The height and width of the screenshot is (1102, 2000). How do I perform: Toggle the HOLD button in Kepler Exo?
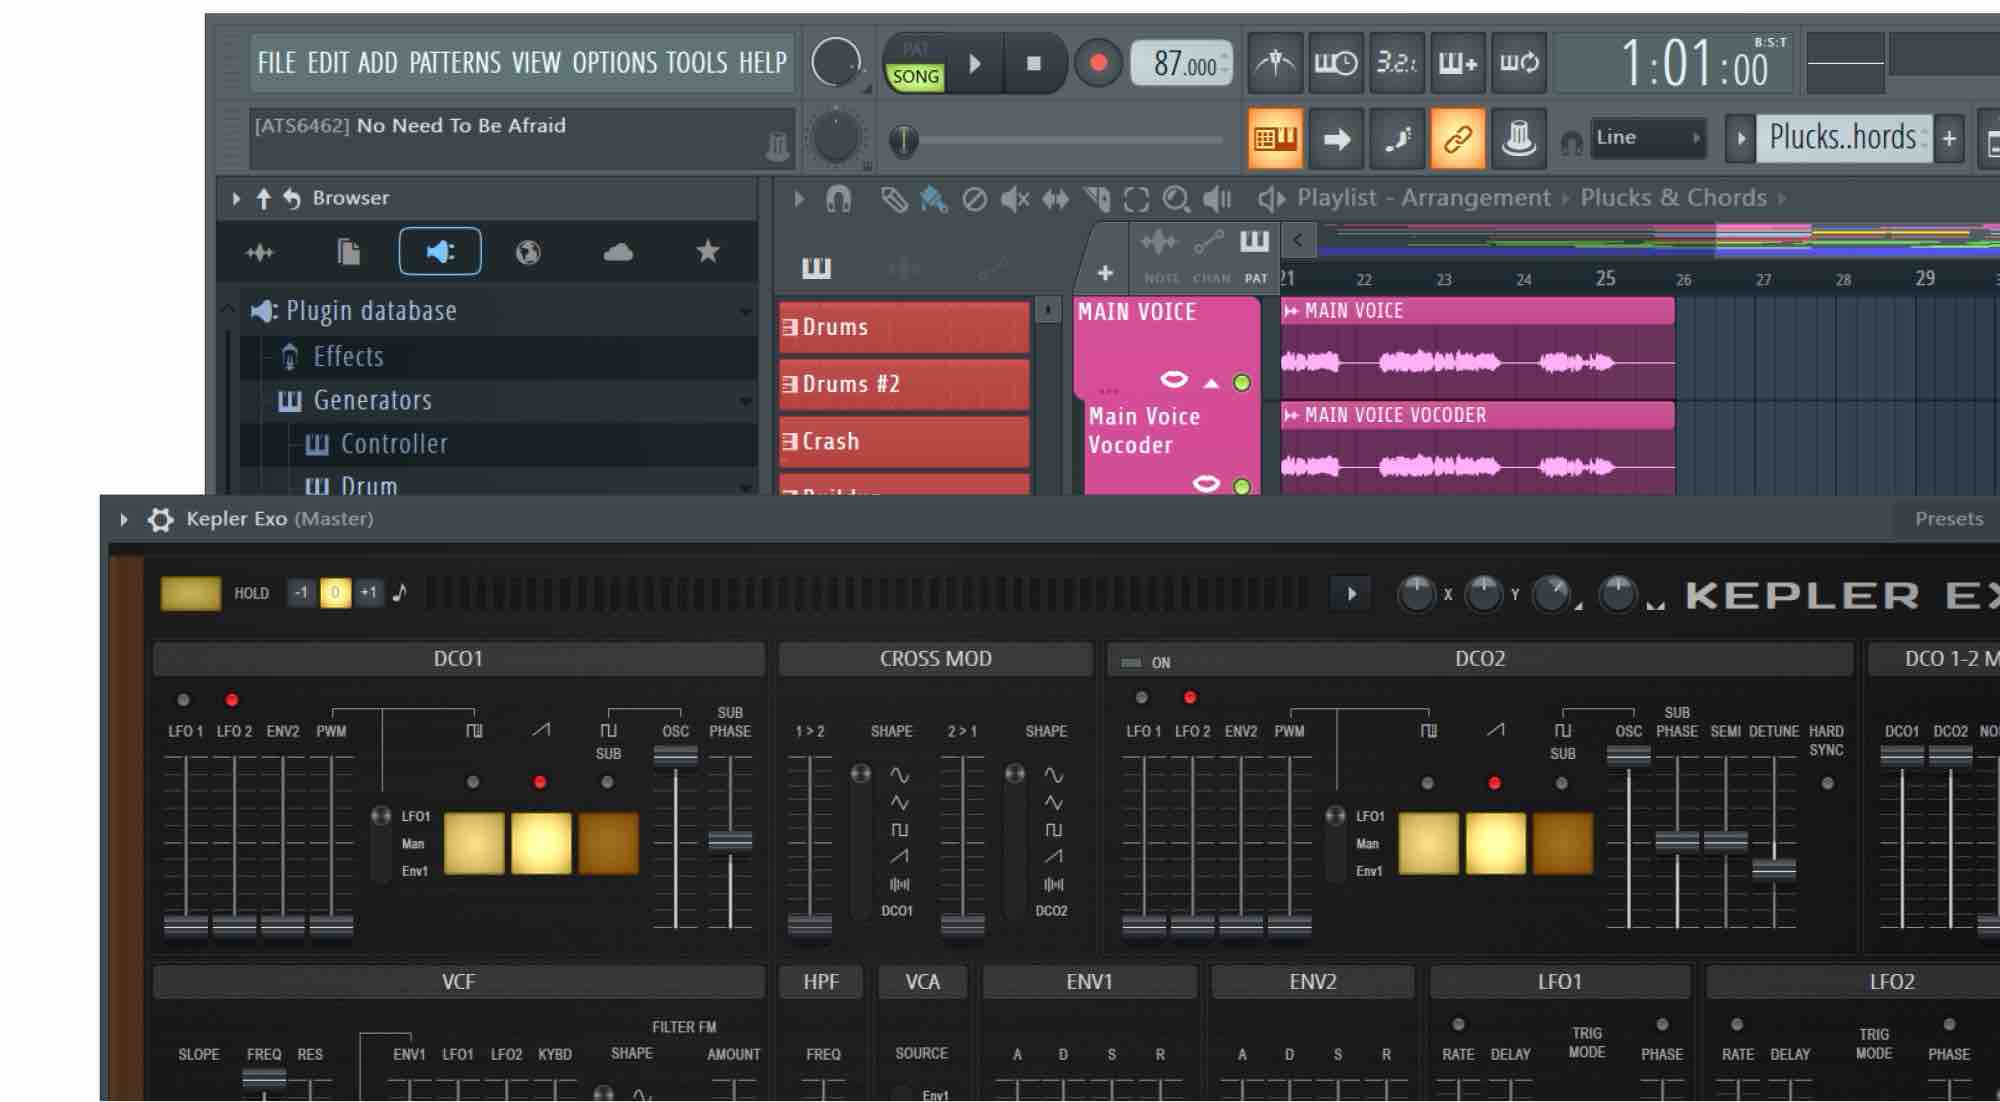[x=191, y=593]
